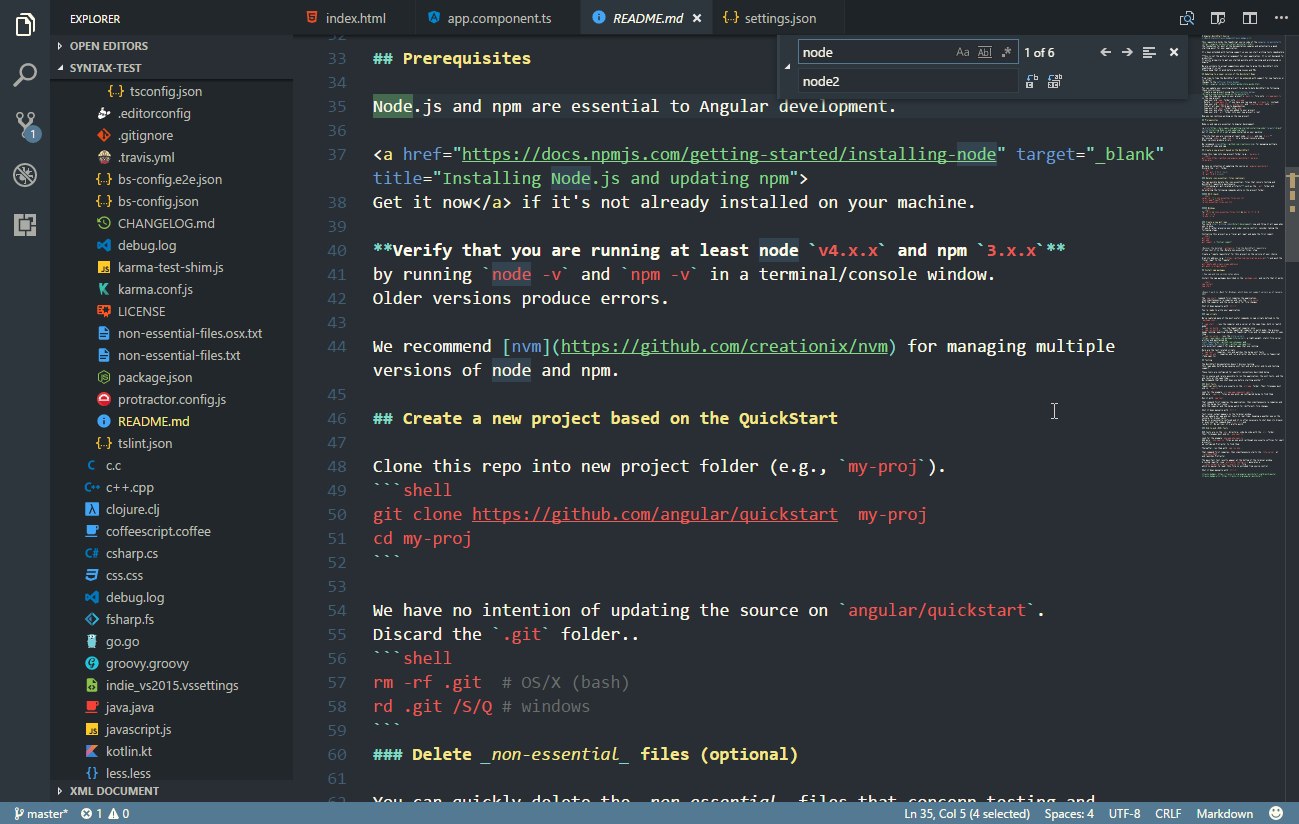Change end of line sequence CRLF

pyautogui.click(x=1168, y=814)
